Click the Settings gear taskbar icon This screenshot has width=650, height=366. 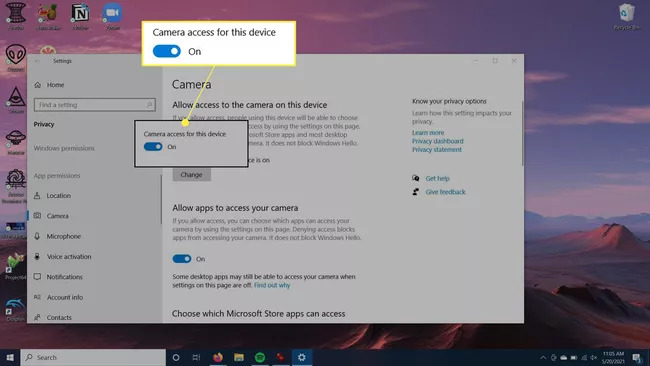tap(302, 357)
